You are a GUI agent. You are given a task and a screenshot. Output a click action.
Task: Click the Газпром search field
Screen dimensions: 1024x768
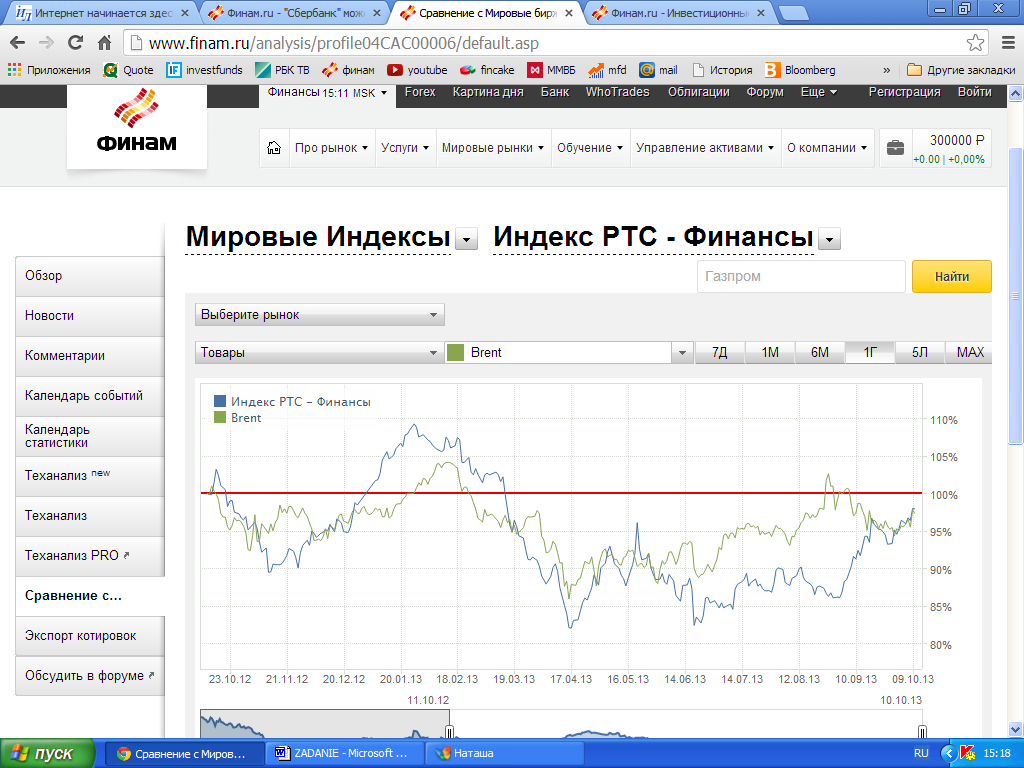(801, 276)
